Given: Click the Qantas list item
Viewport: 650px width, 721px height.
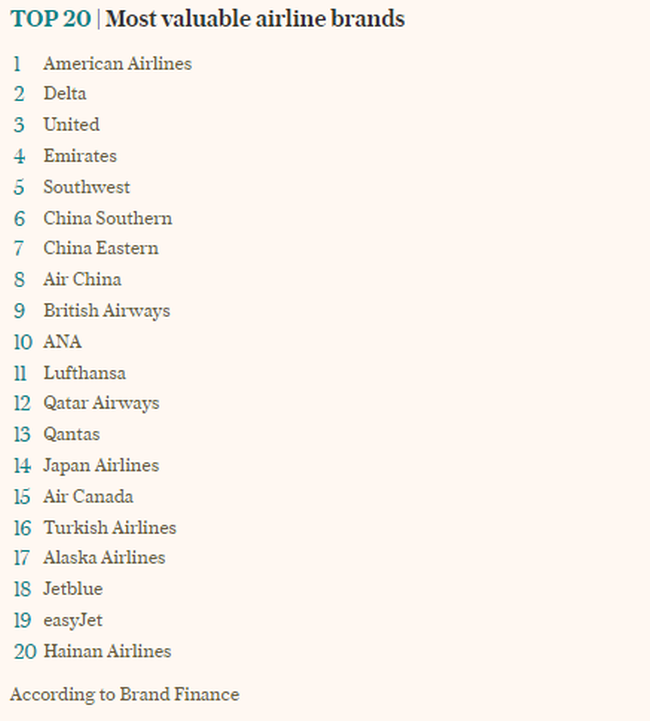Looking at the screenshot, I should pyautogui.click(x=71, y=434).
